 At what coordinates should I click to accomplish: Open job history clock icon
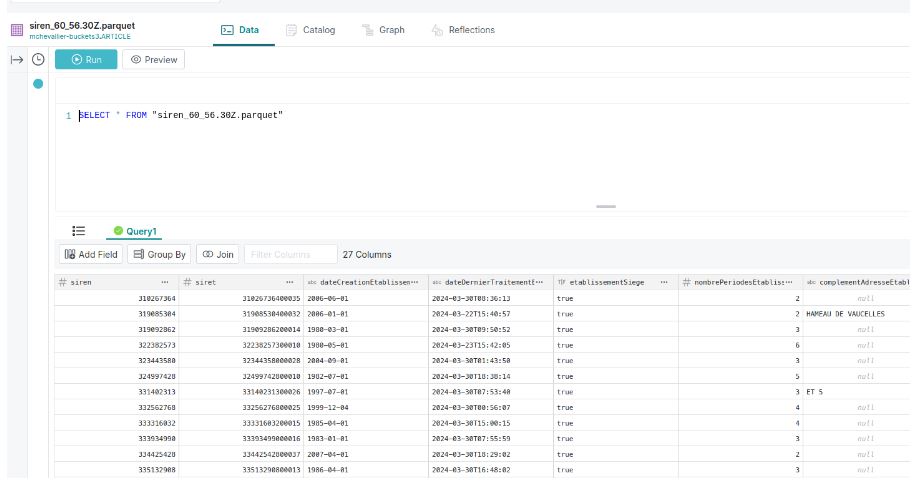38,60
